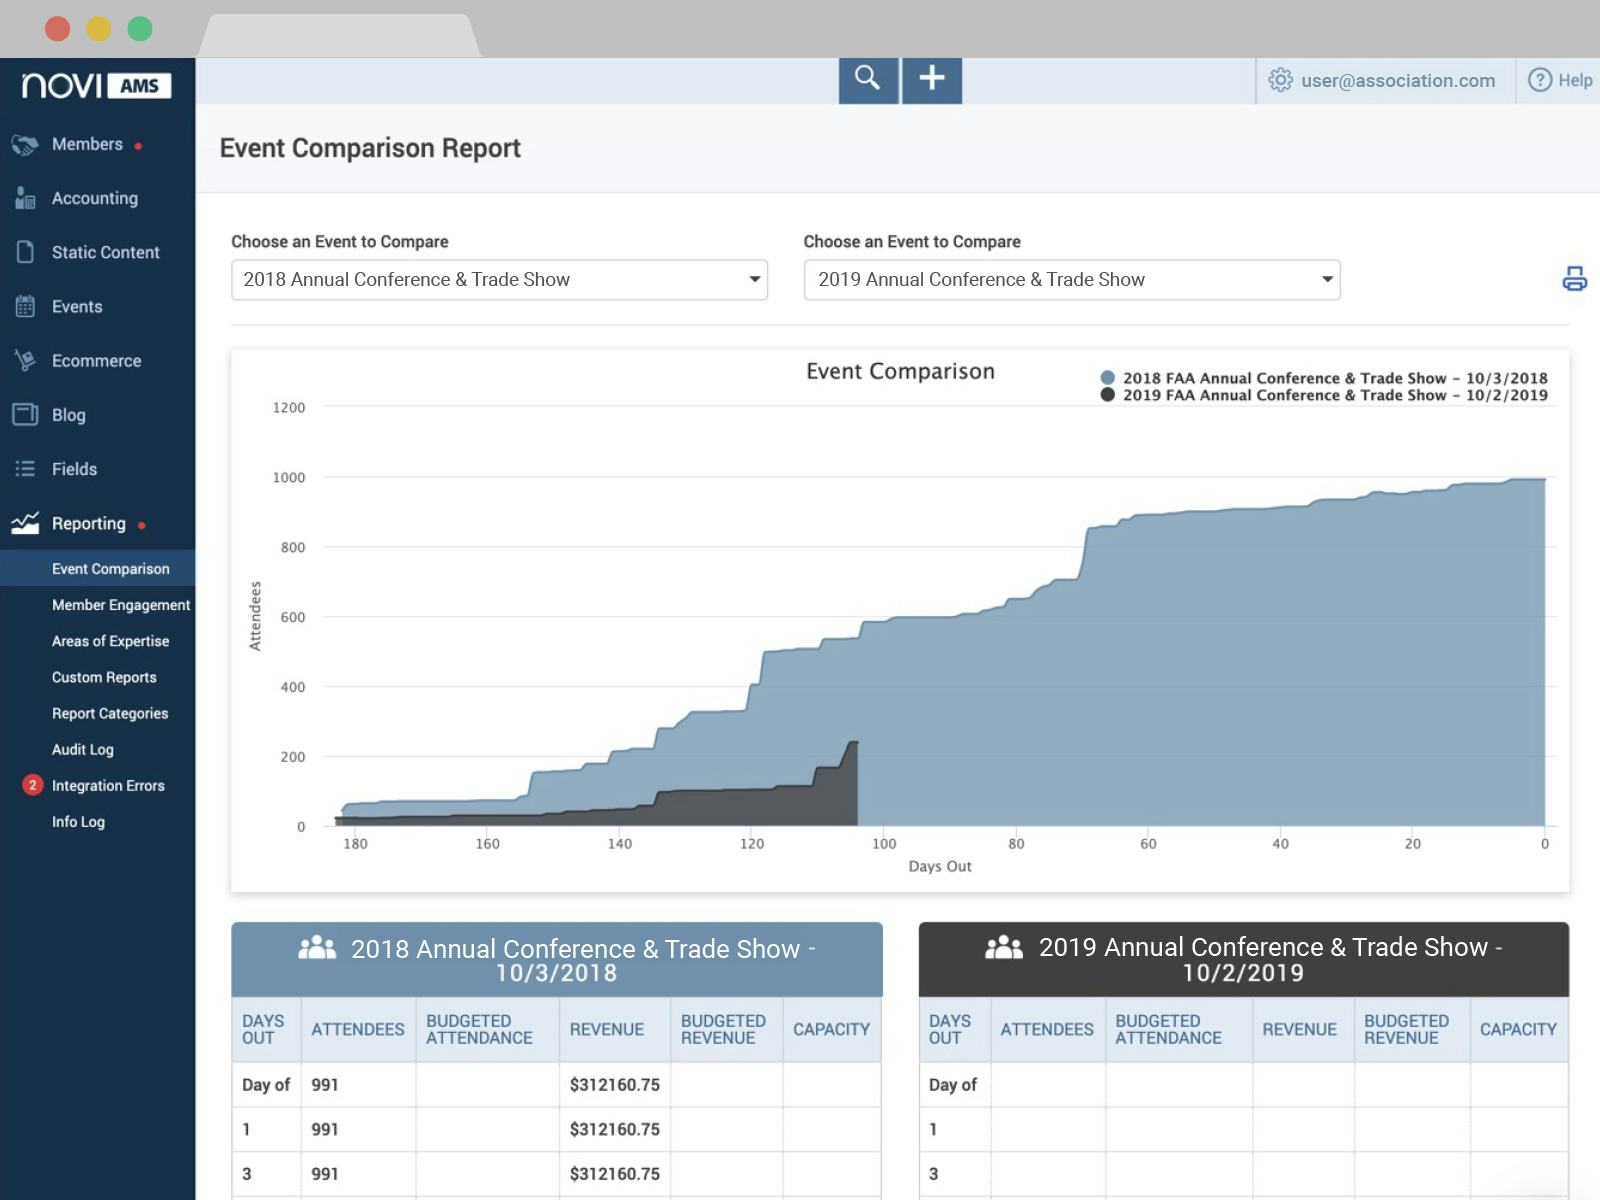
Task: View Integration Errors with badge count
Action: (x=108, y=785)
